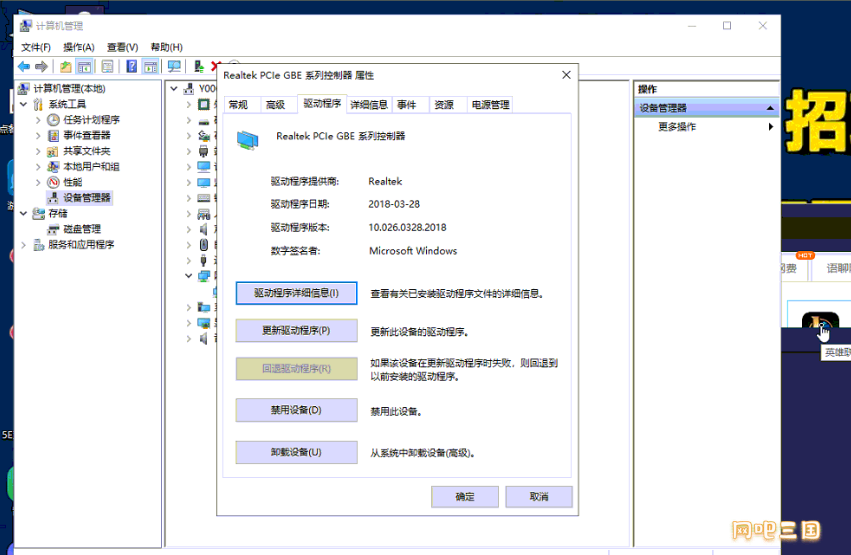Viewport: 851px width, 555px height.
Task: Select 性能 in the console tree
Action: pyautogui.click(x=73, y=182)
